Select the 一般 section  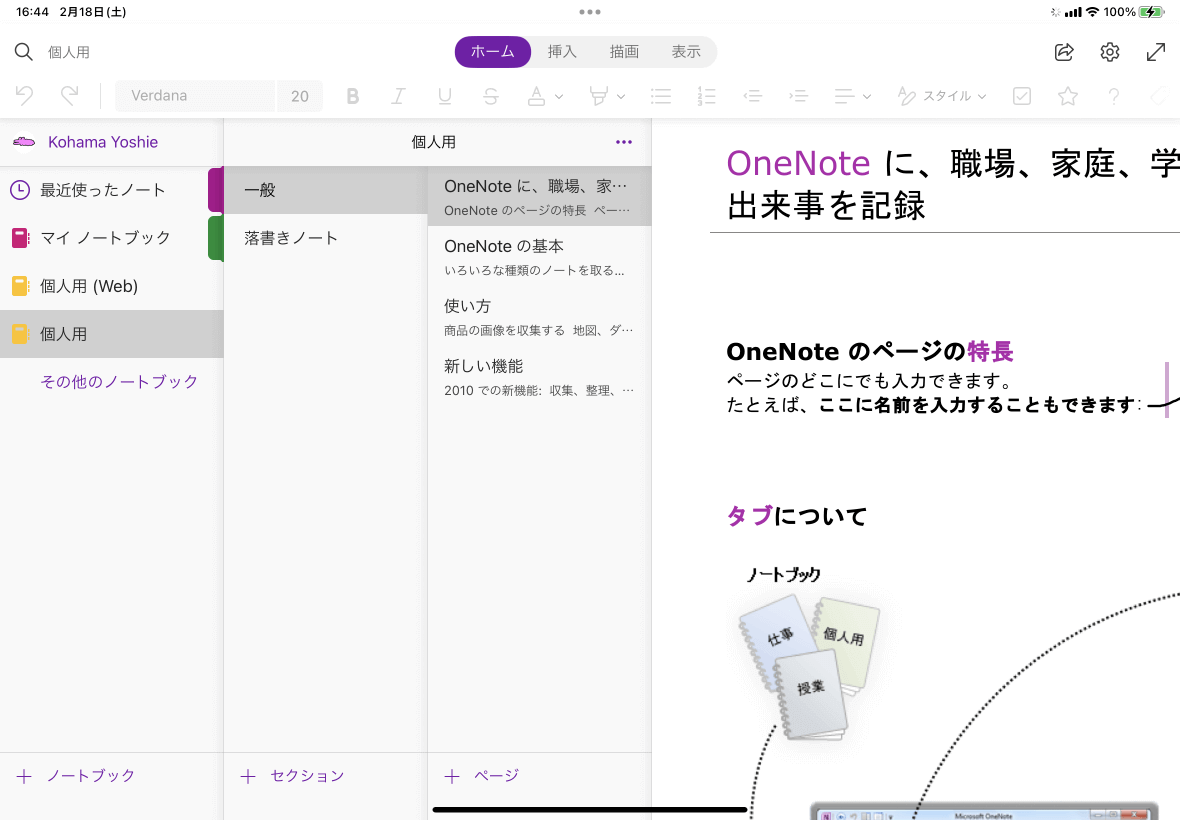pos(326,190)
